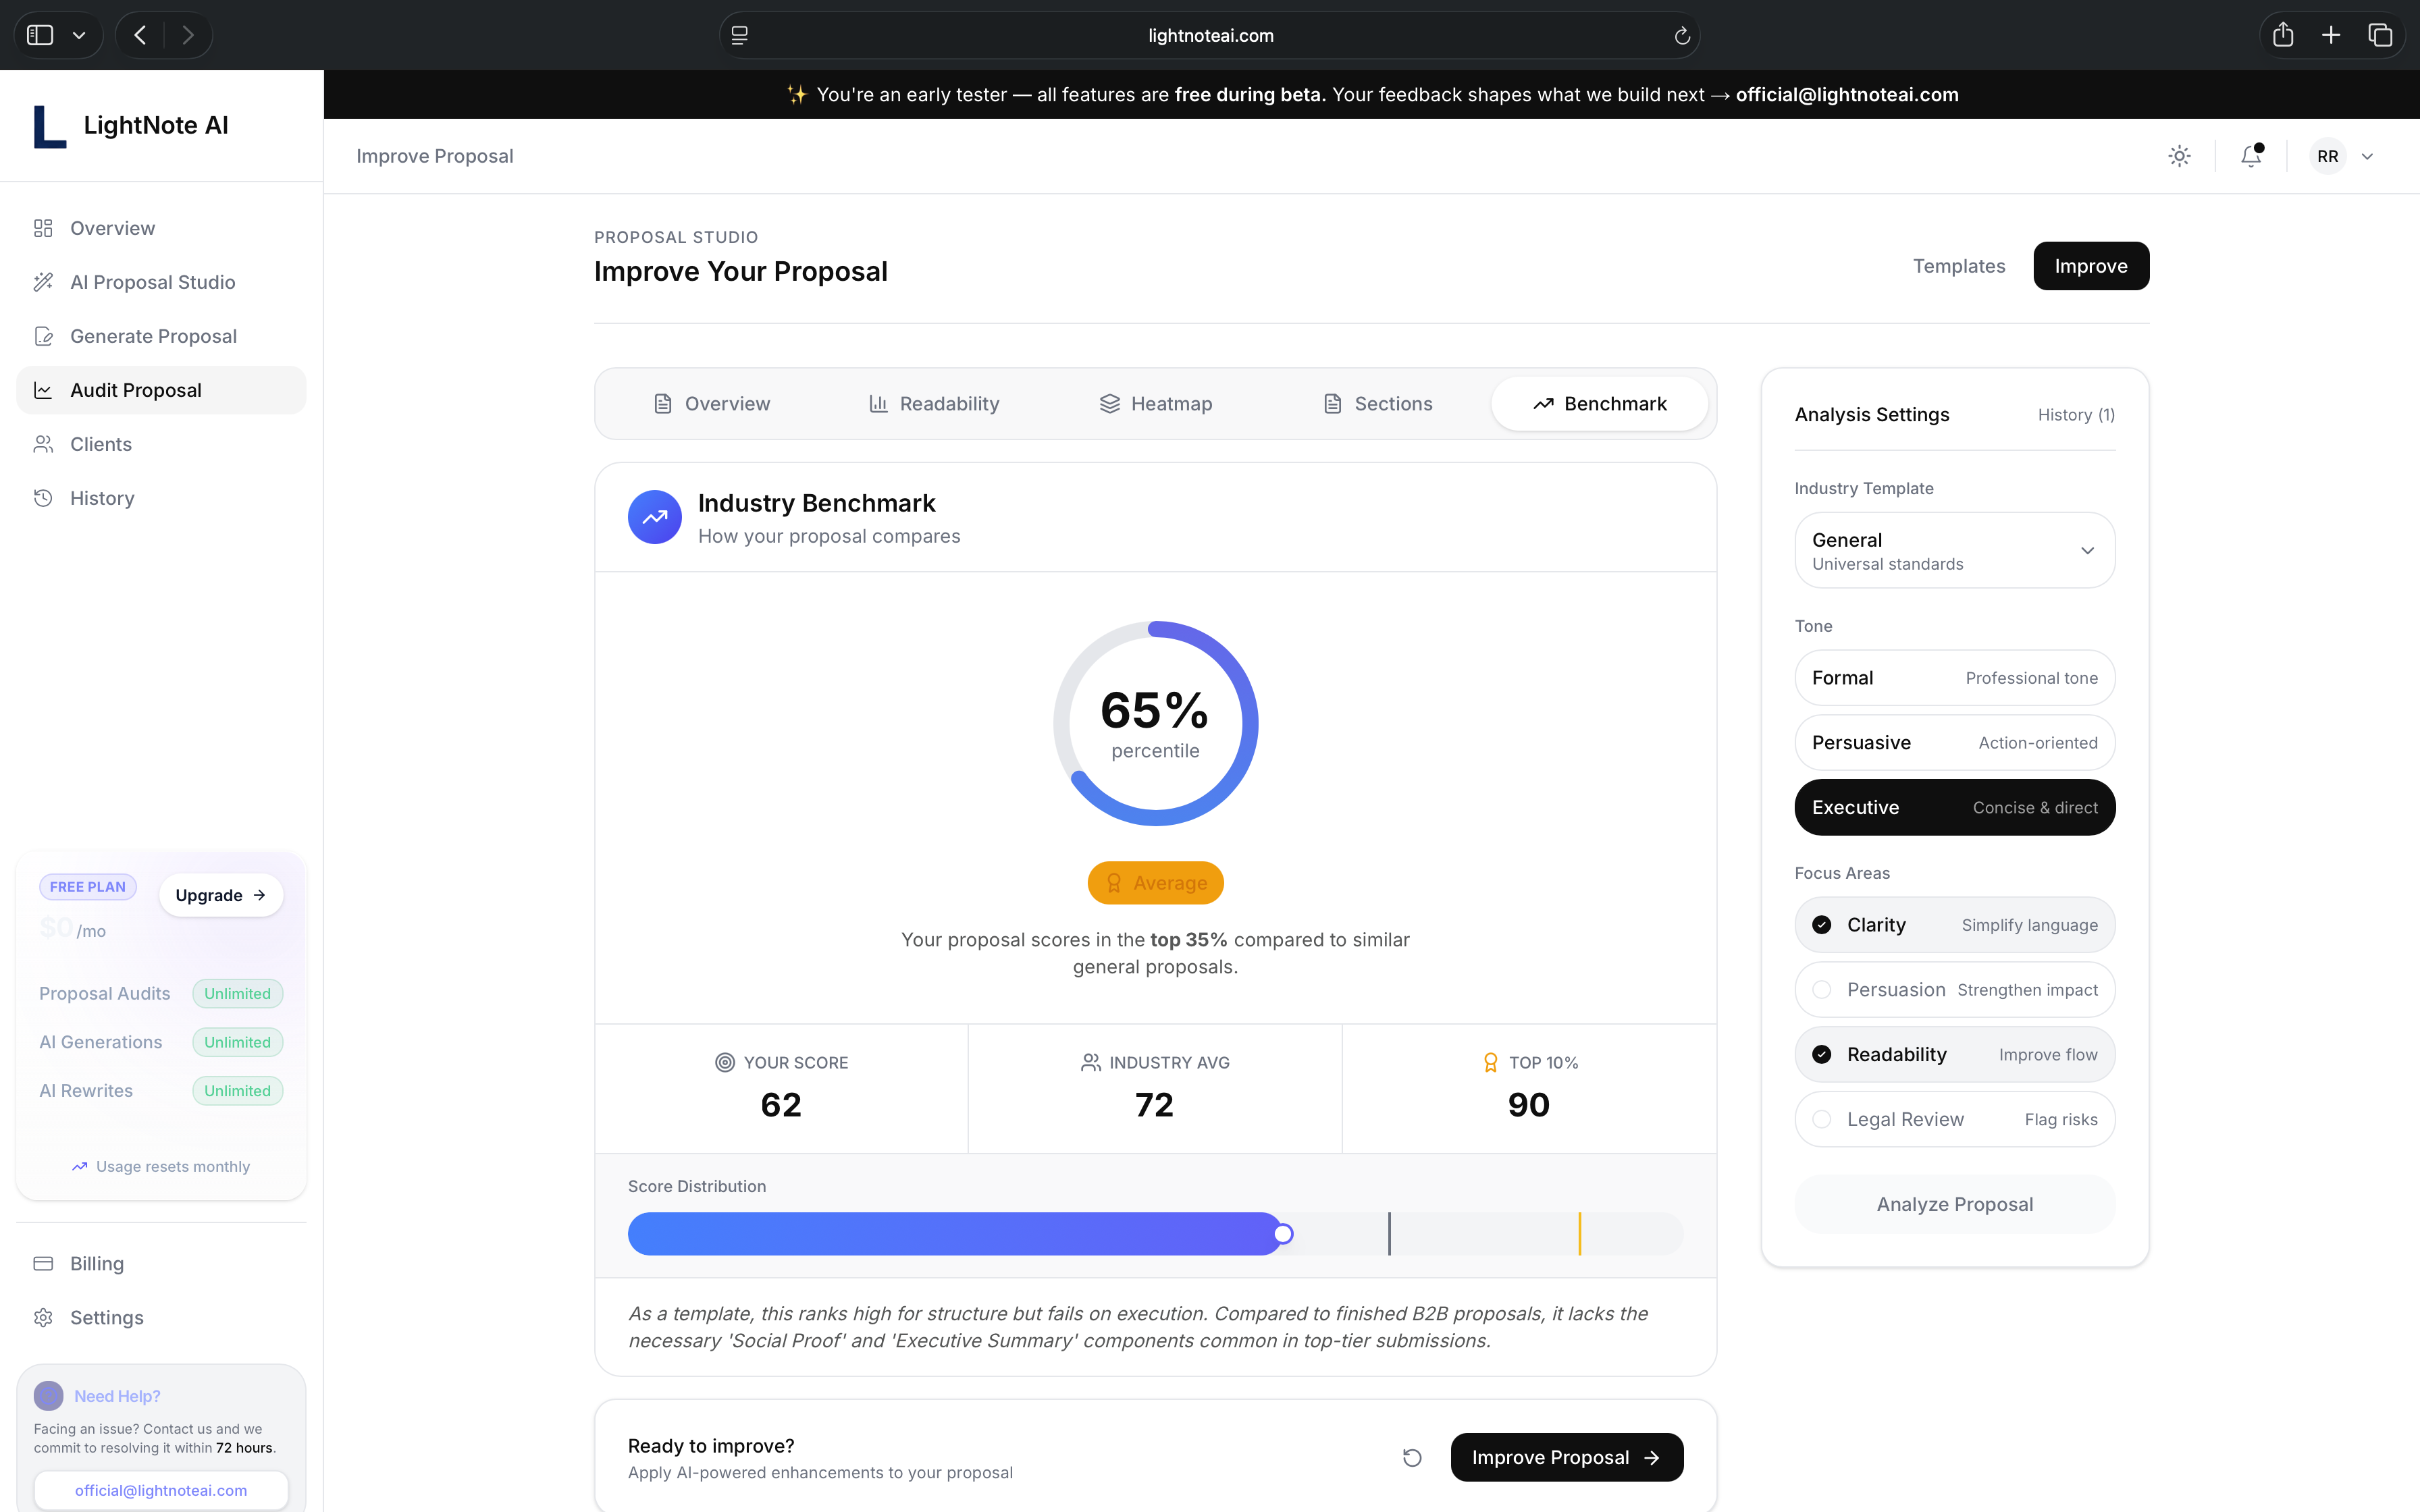
Task: Click the Analyze Proposal button
Action: coord(1954,1204)
